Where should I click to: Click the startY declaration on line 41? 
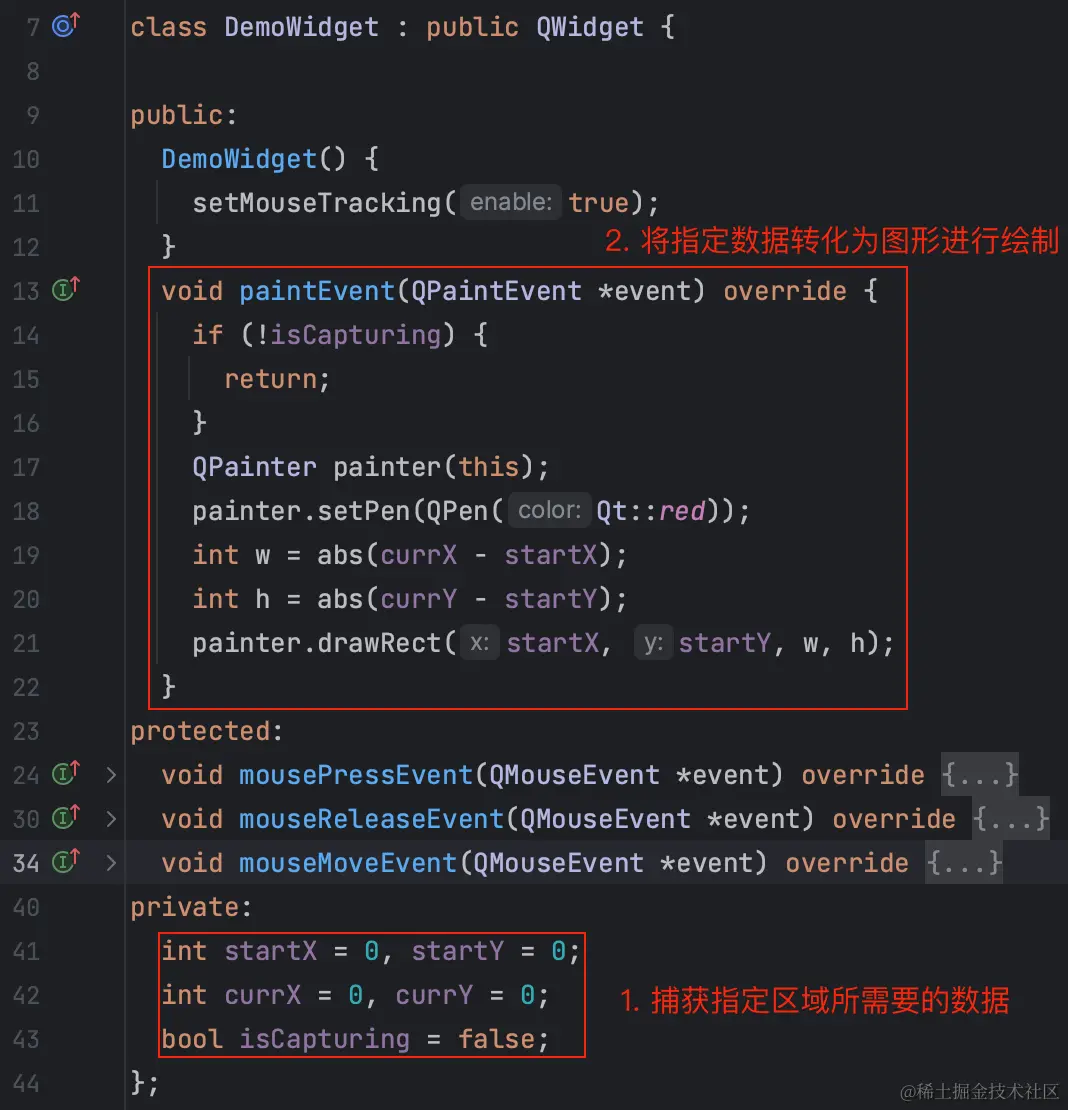[x=457, y=951]
